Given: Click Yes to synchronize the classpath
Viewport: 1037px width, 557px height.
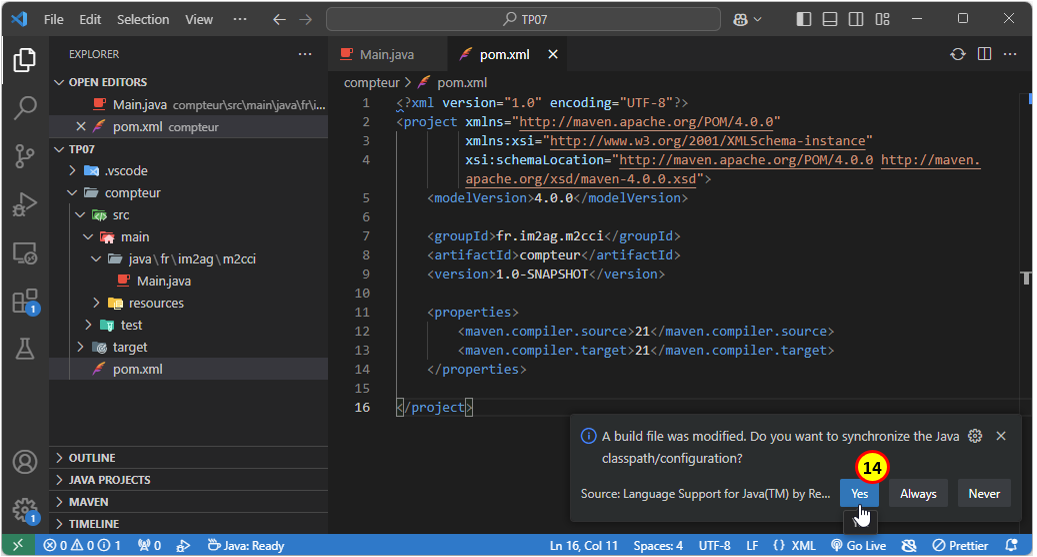Looking at the screenshot, I should pyautogui.click(x=859, y=493).
